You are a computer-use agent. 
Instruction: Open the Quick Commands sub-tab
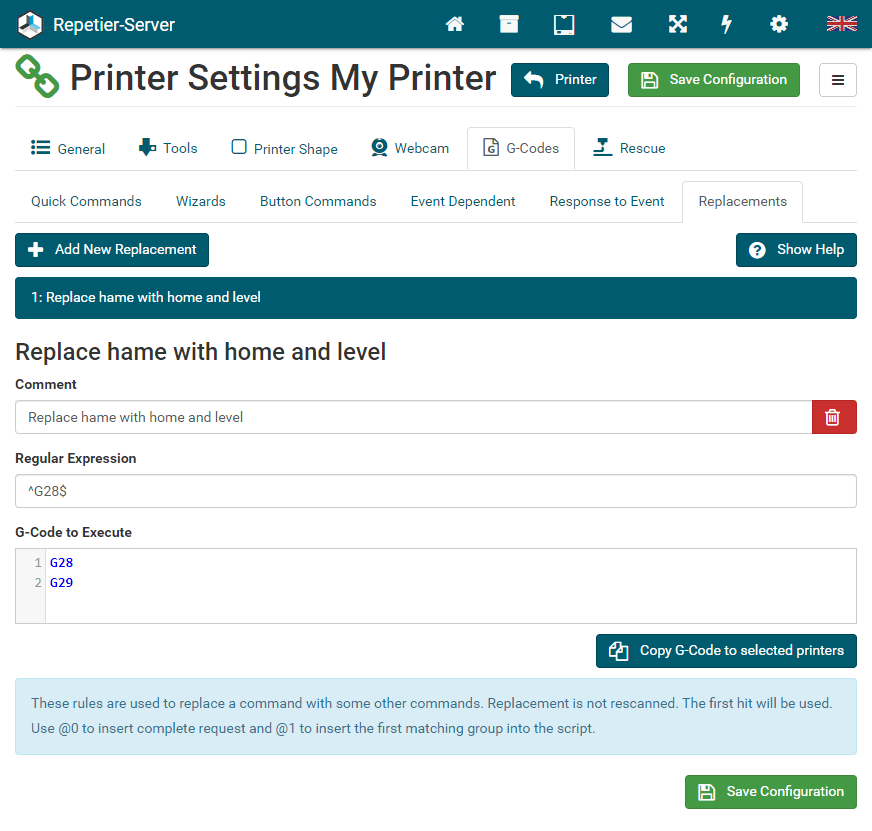pyautogui.click(x=86, y=201)
